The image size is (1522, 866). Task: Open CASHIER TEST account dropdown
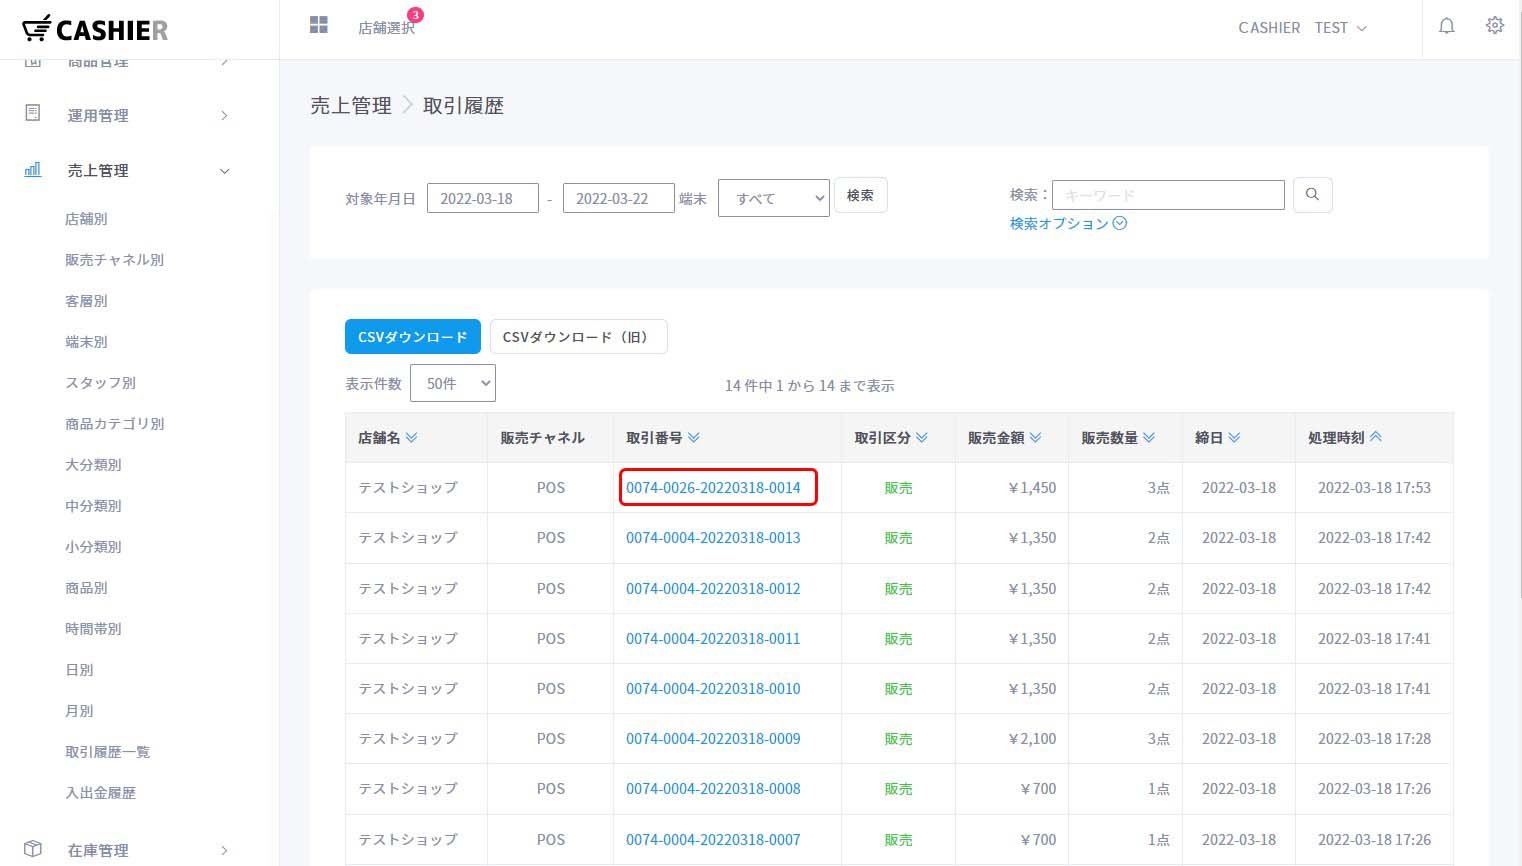tap(1302, 28)
